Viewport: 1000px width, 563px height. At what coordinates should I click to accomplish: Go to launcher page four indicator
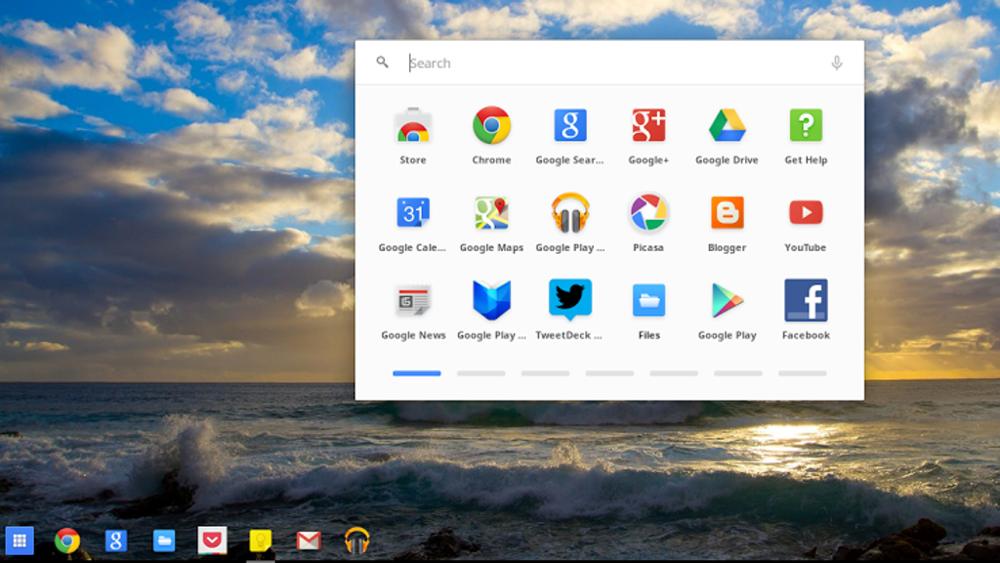(x=610, y=373)
